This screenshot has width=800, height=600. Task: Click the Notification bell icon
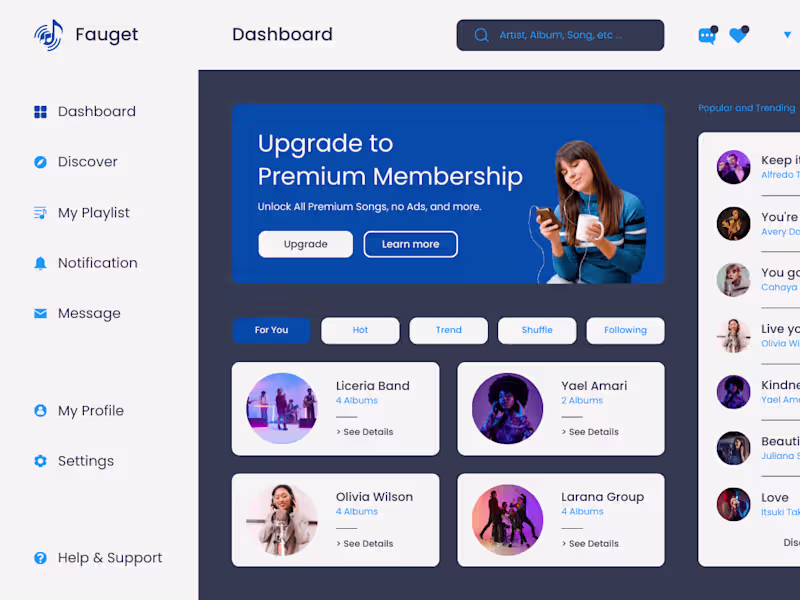click(40, 263)
